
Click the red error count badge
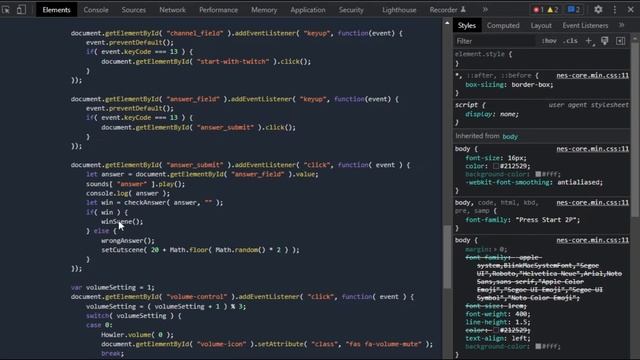(x=538, y=9)
